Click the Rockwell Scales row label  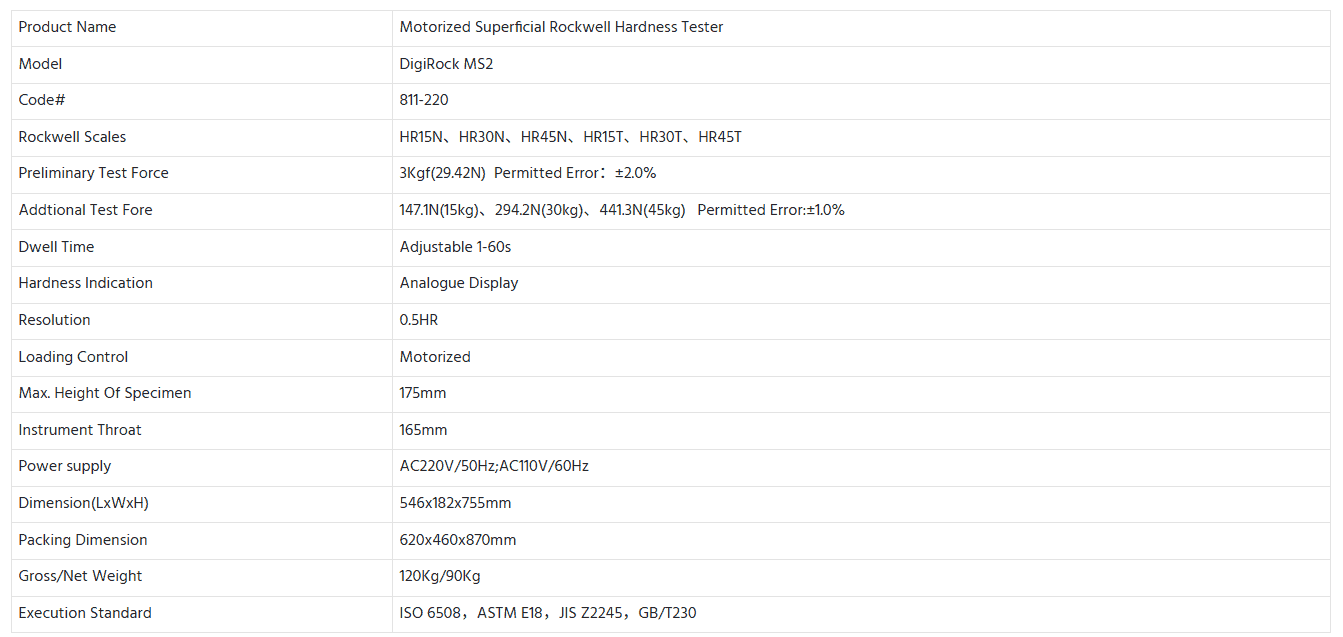pos(72,137)
